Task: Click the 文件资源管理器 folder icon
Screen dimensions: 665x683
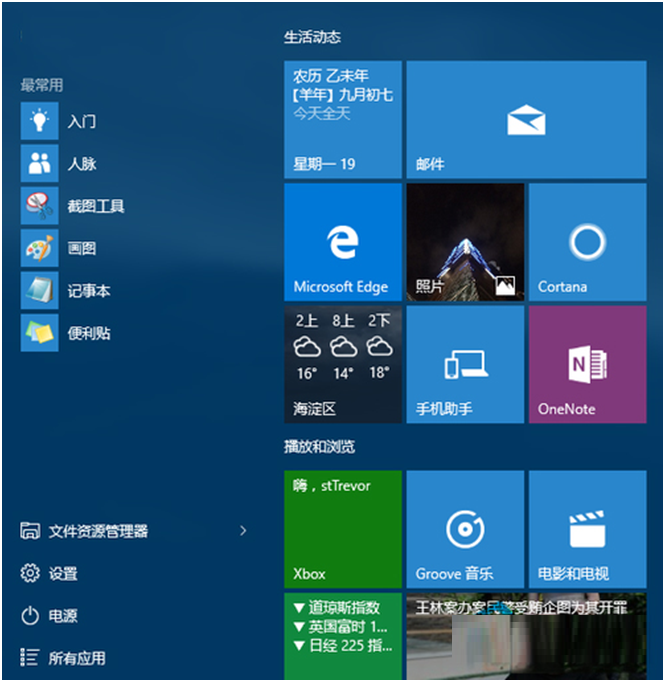Action: 30,531
